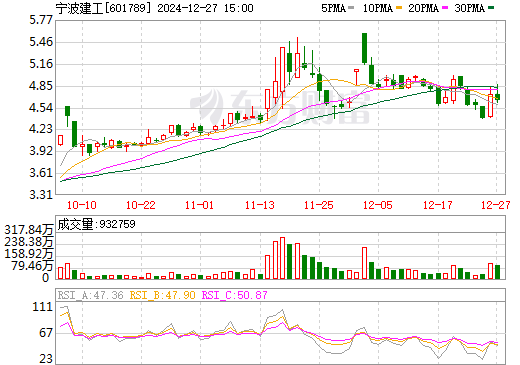Click date axis label 12-17
Viewport: 520px width, 365px height.
(x=438, y=205)
